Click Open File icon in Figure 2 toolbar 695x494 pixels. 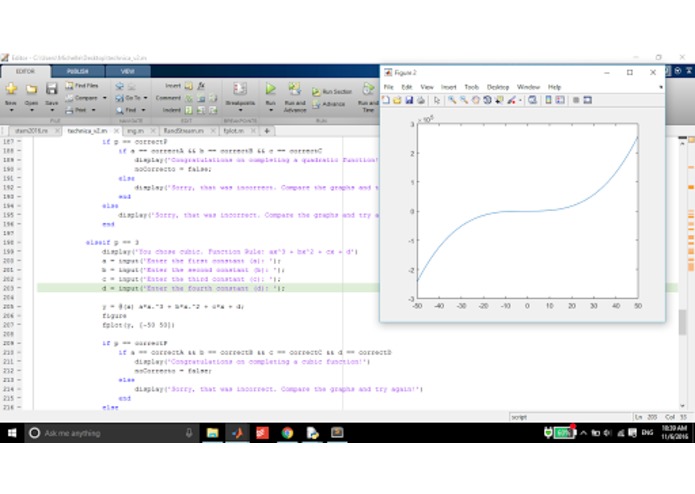point(397,100)
